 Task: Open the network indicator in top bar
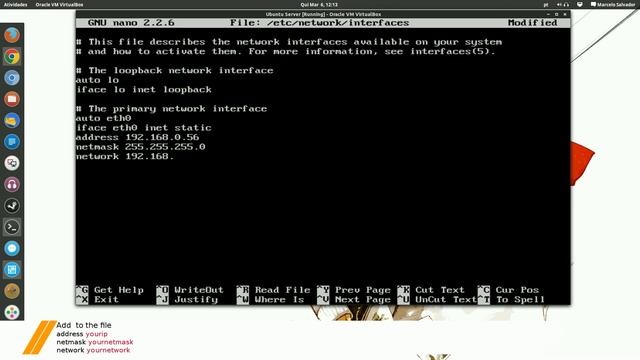coord(580,4)
